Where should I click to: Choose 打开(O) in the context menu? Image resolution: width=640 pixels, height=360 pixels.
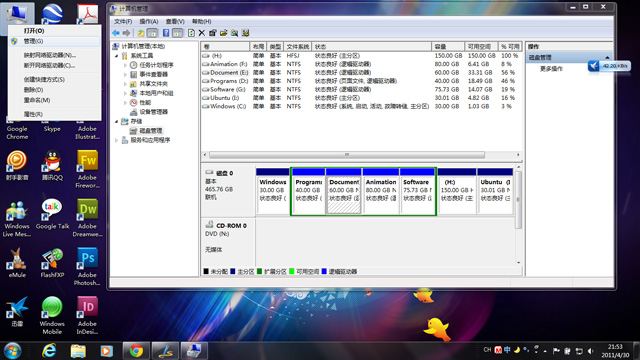coord(55,31)
